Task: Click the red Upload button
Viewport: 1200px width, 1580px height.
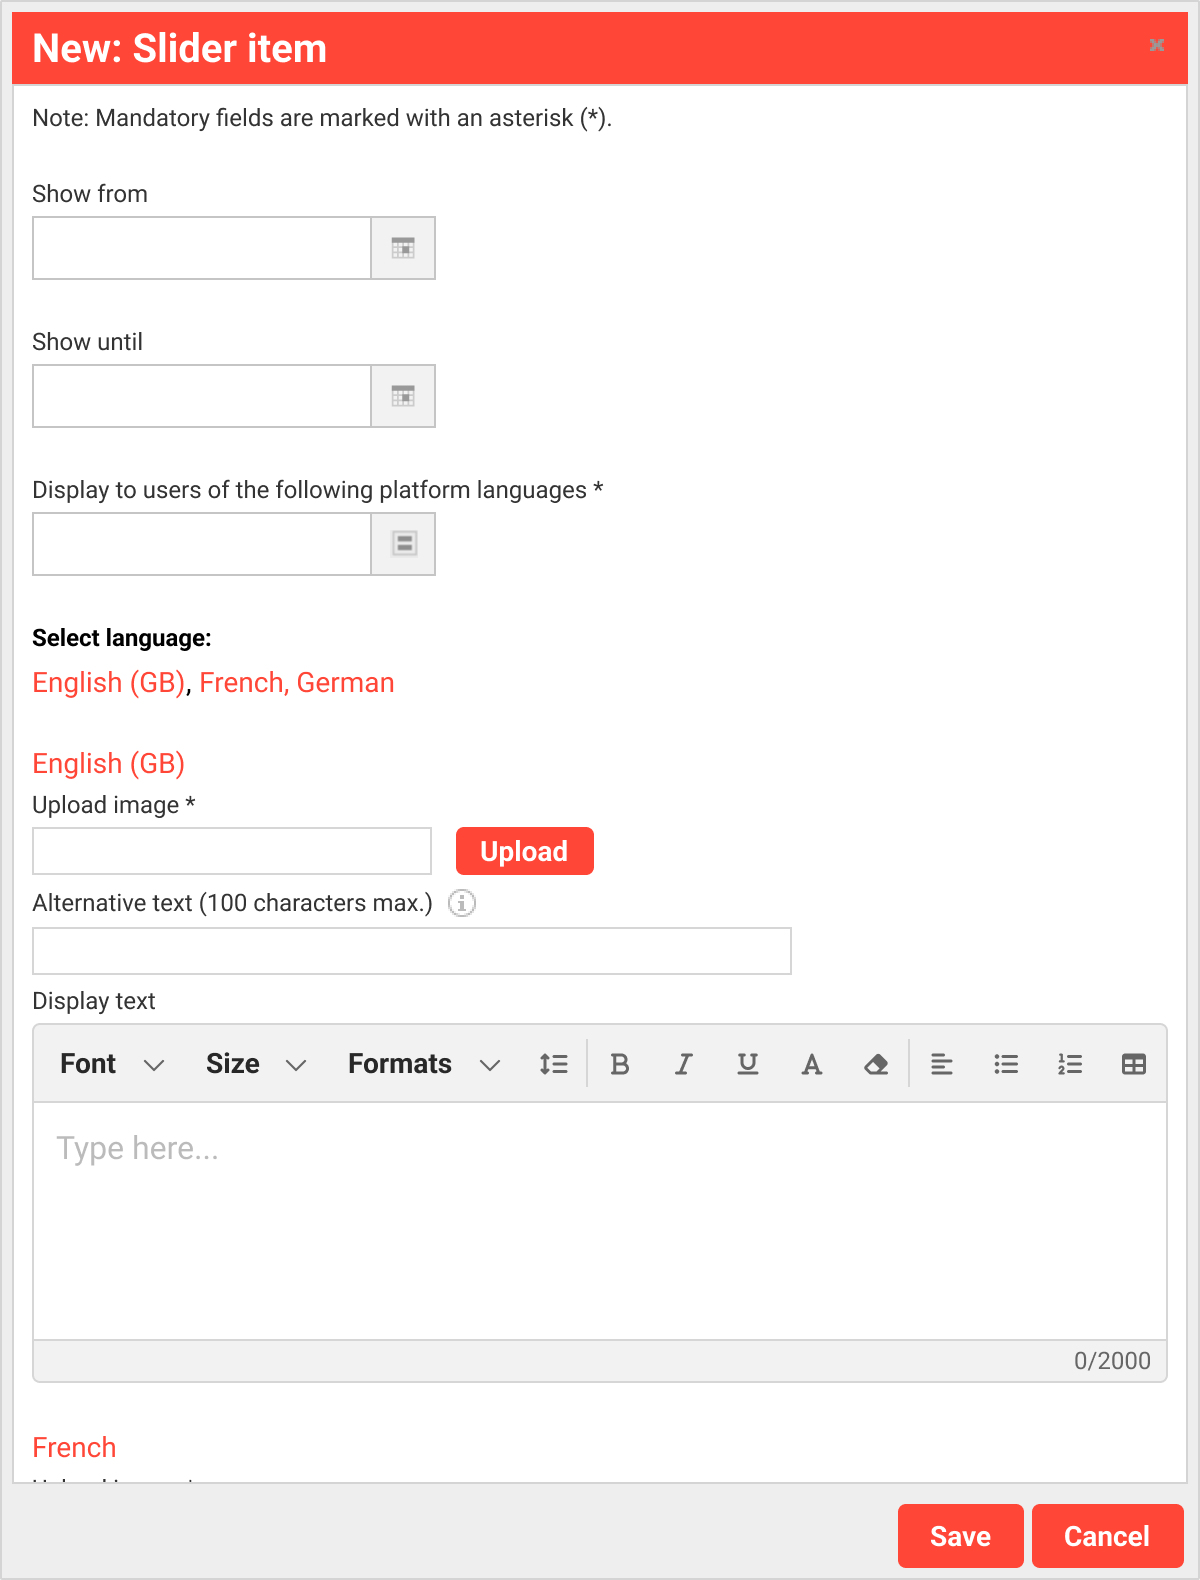Action: click(524, 851)
